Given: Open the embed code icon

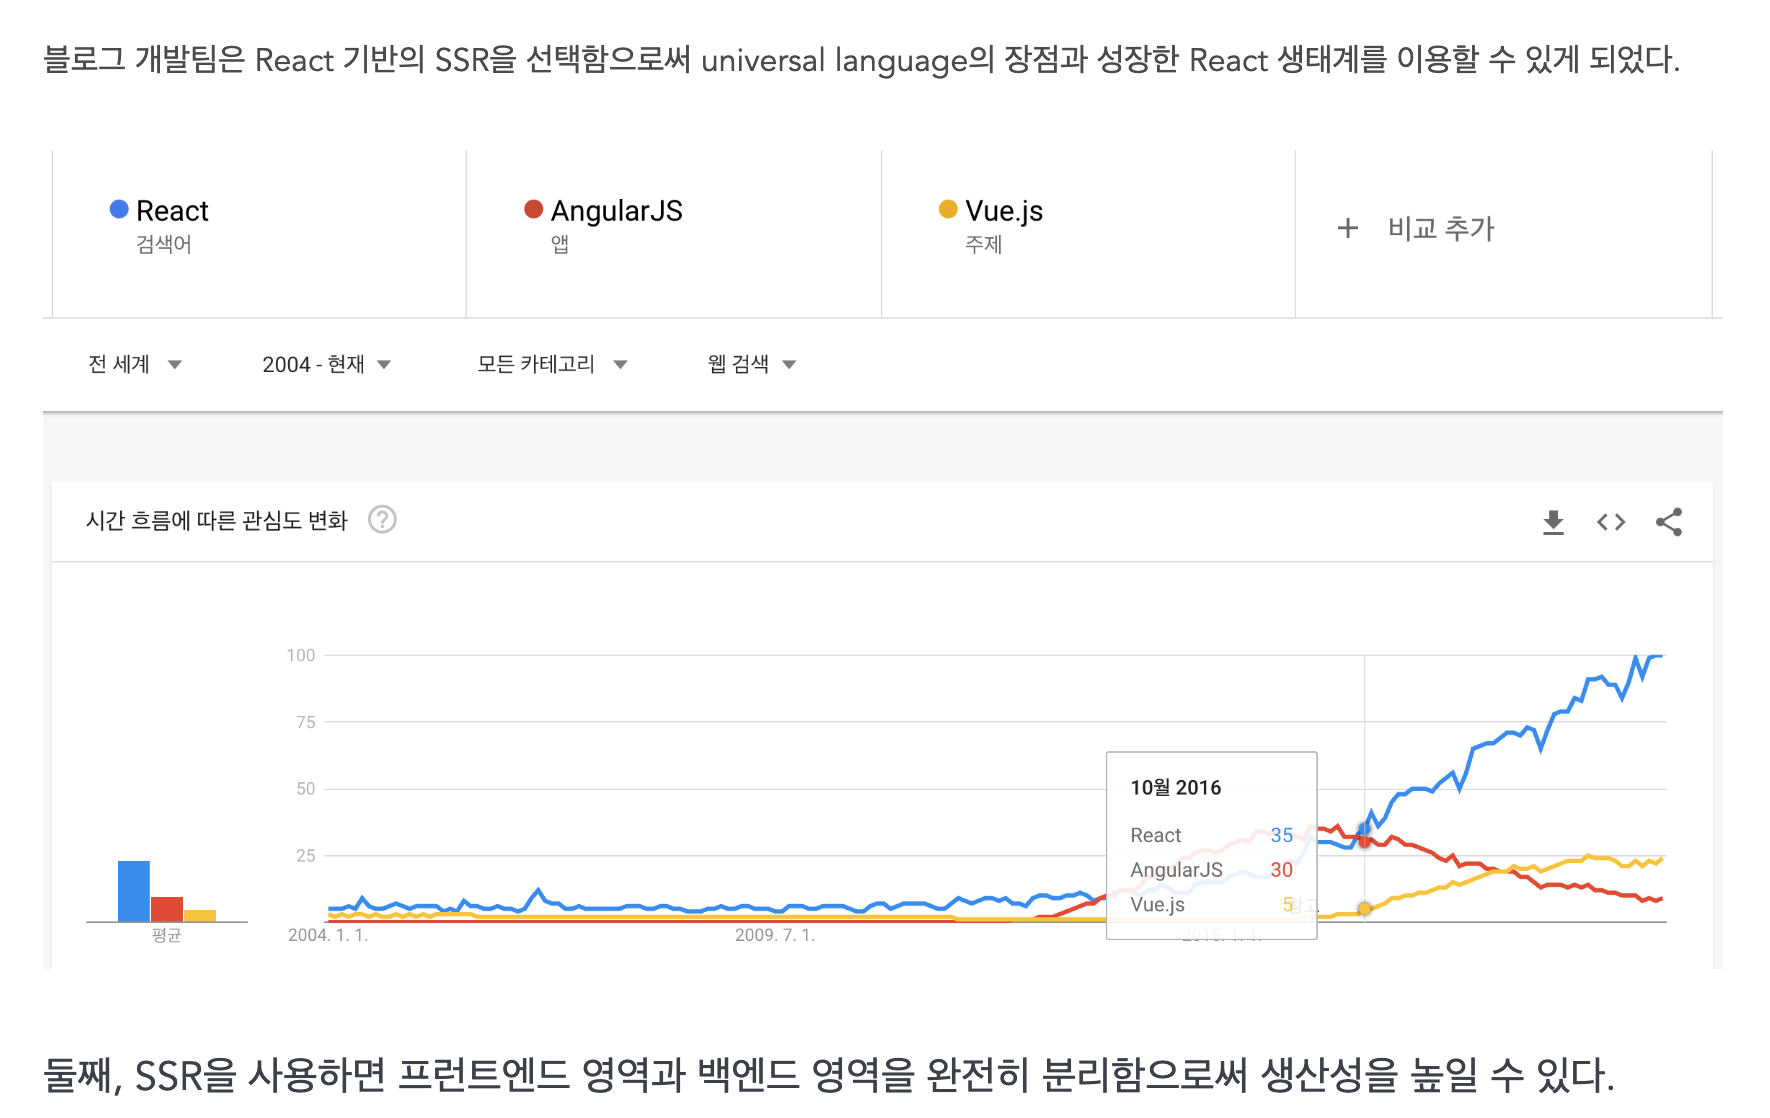Looking at the screenshot, I should coord(1611,522).
